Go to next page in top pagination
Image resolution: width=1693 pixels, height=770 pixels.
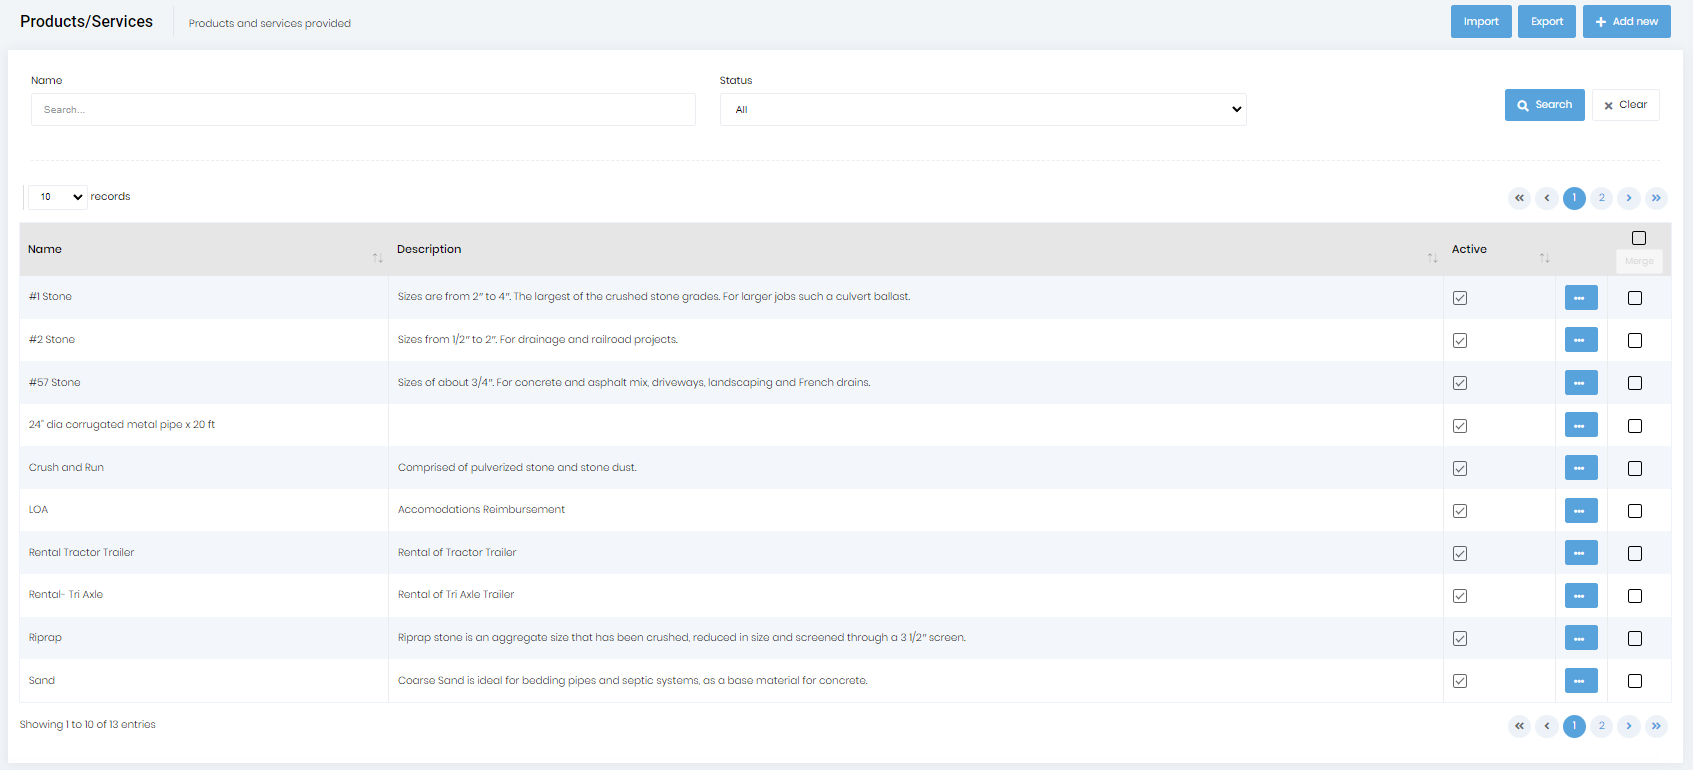click(1629, 198)
